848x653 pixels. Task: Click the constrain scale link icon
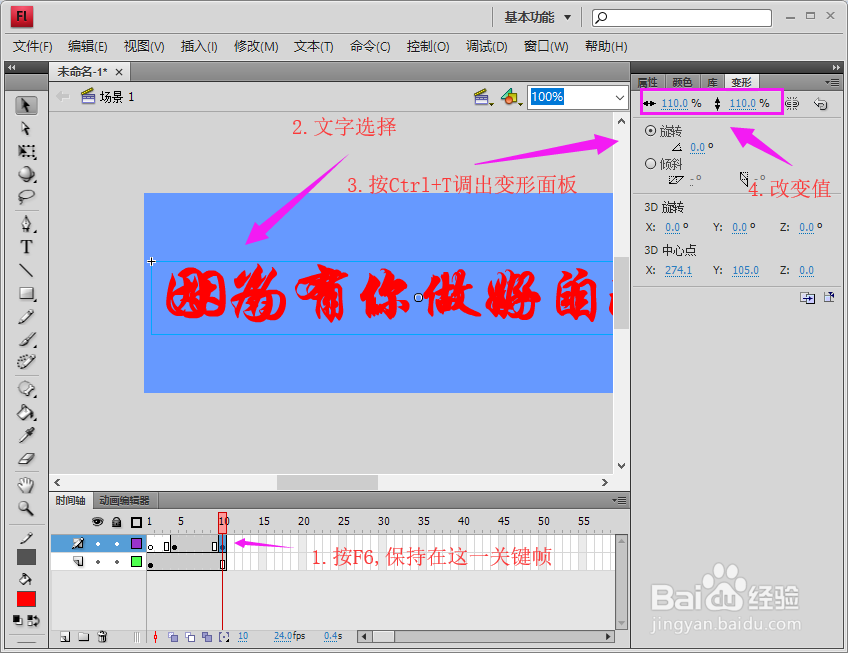click(792, 103)
